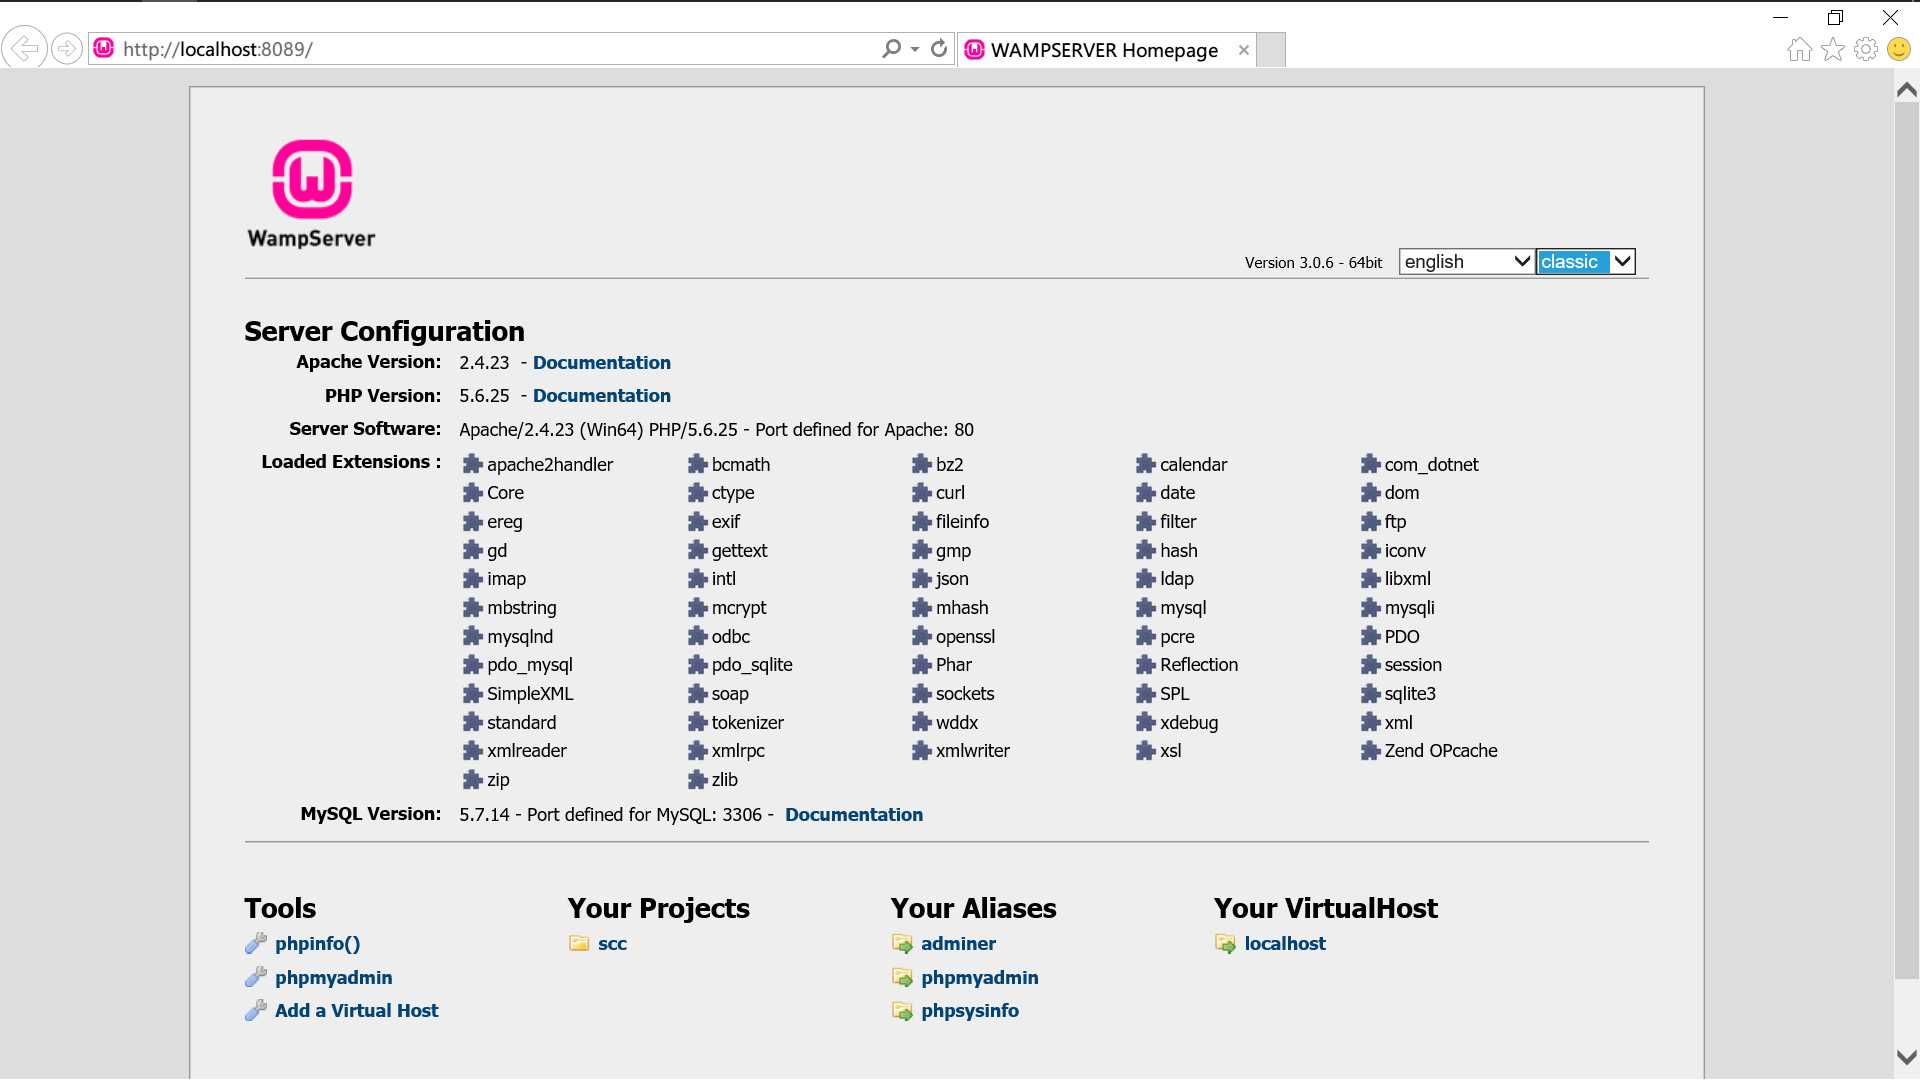Open the classic theme dropdown

(1585, 261)
